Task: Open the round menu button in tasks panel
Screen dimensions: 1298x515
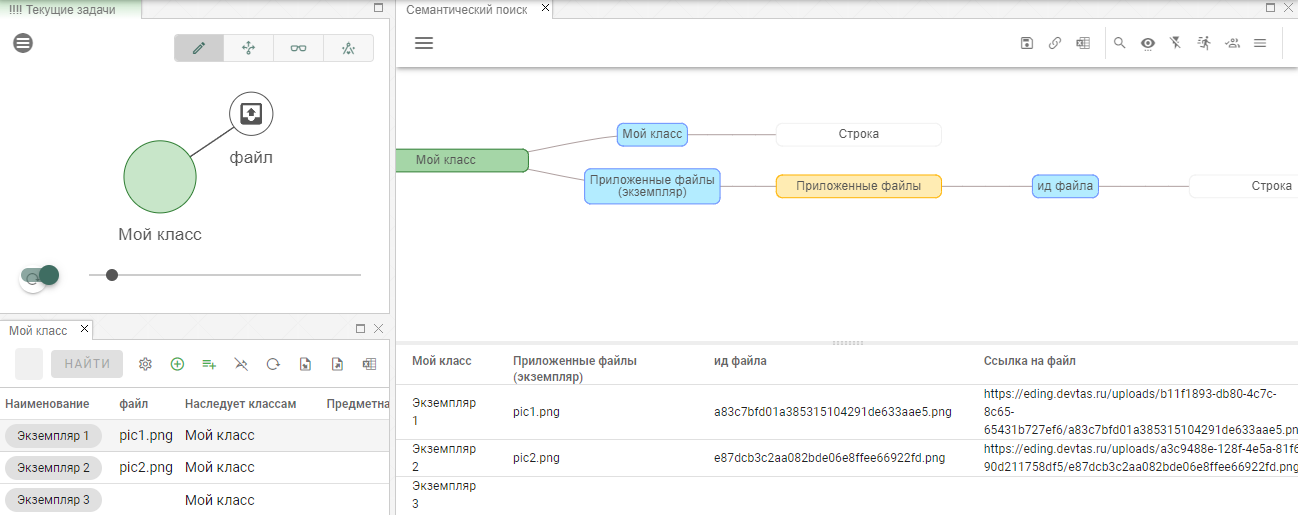Action: point(23,43)
